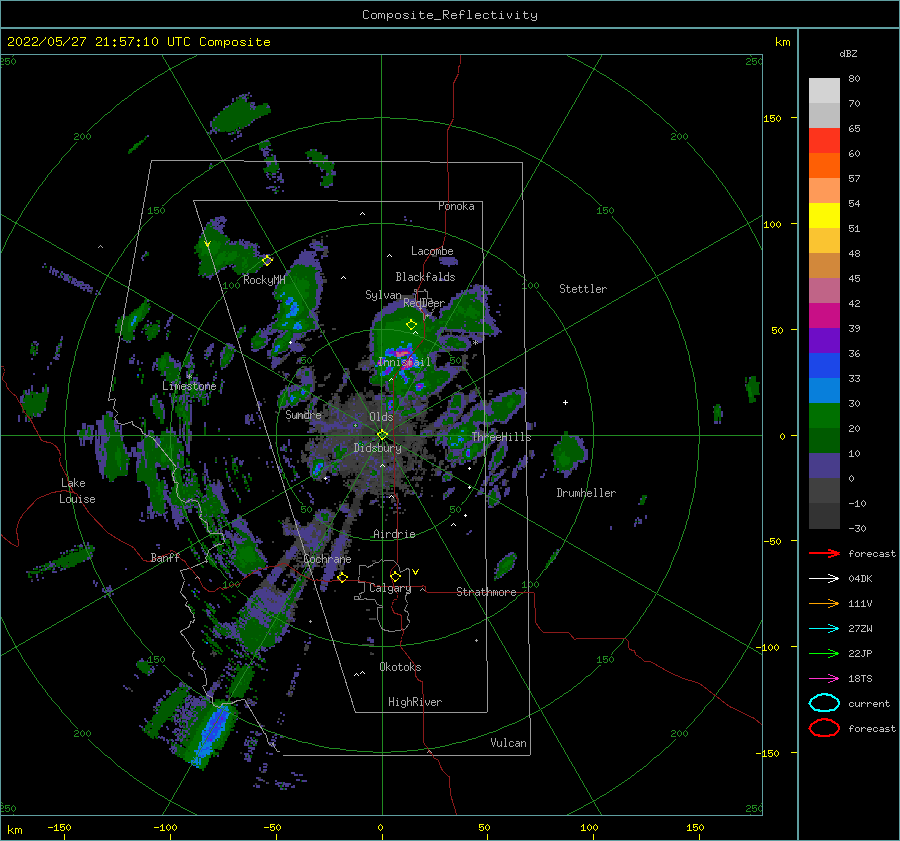Viewport: 900px width, 841px height.
Task: Click the Didsbury label near radar center
Action: point(377,448)
